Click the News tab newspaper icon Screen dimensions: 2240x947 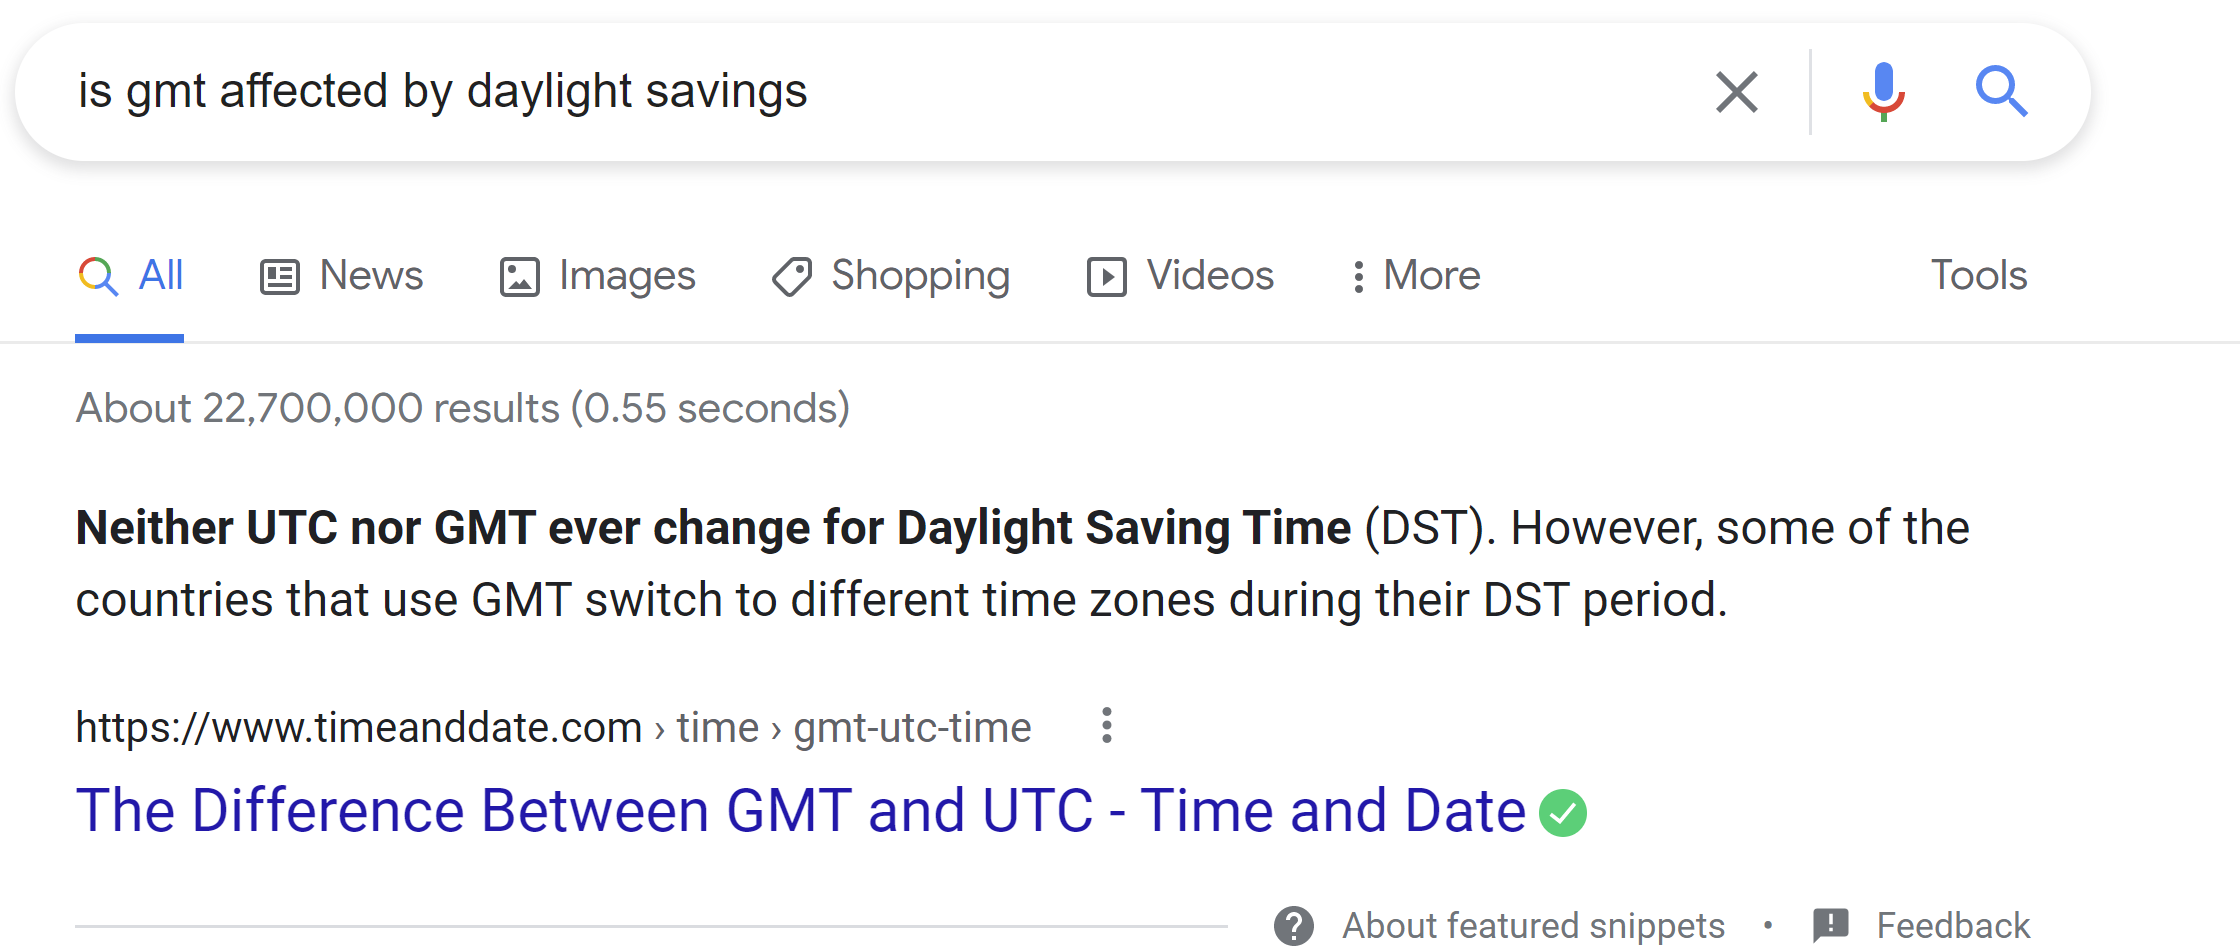[280, 277]
